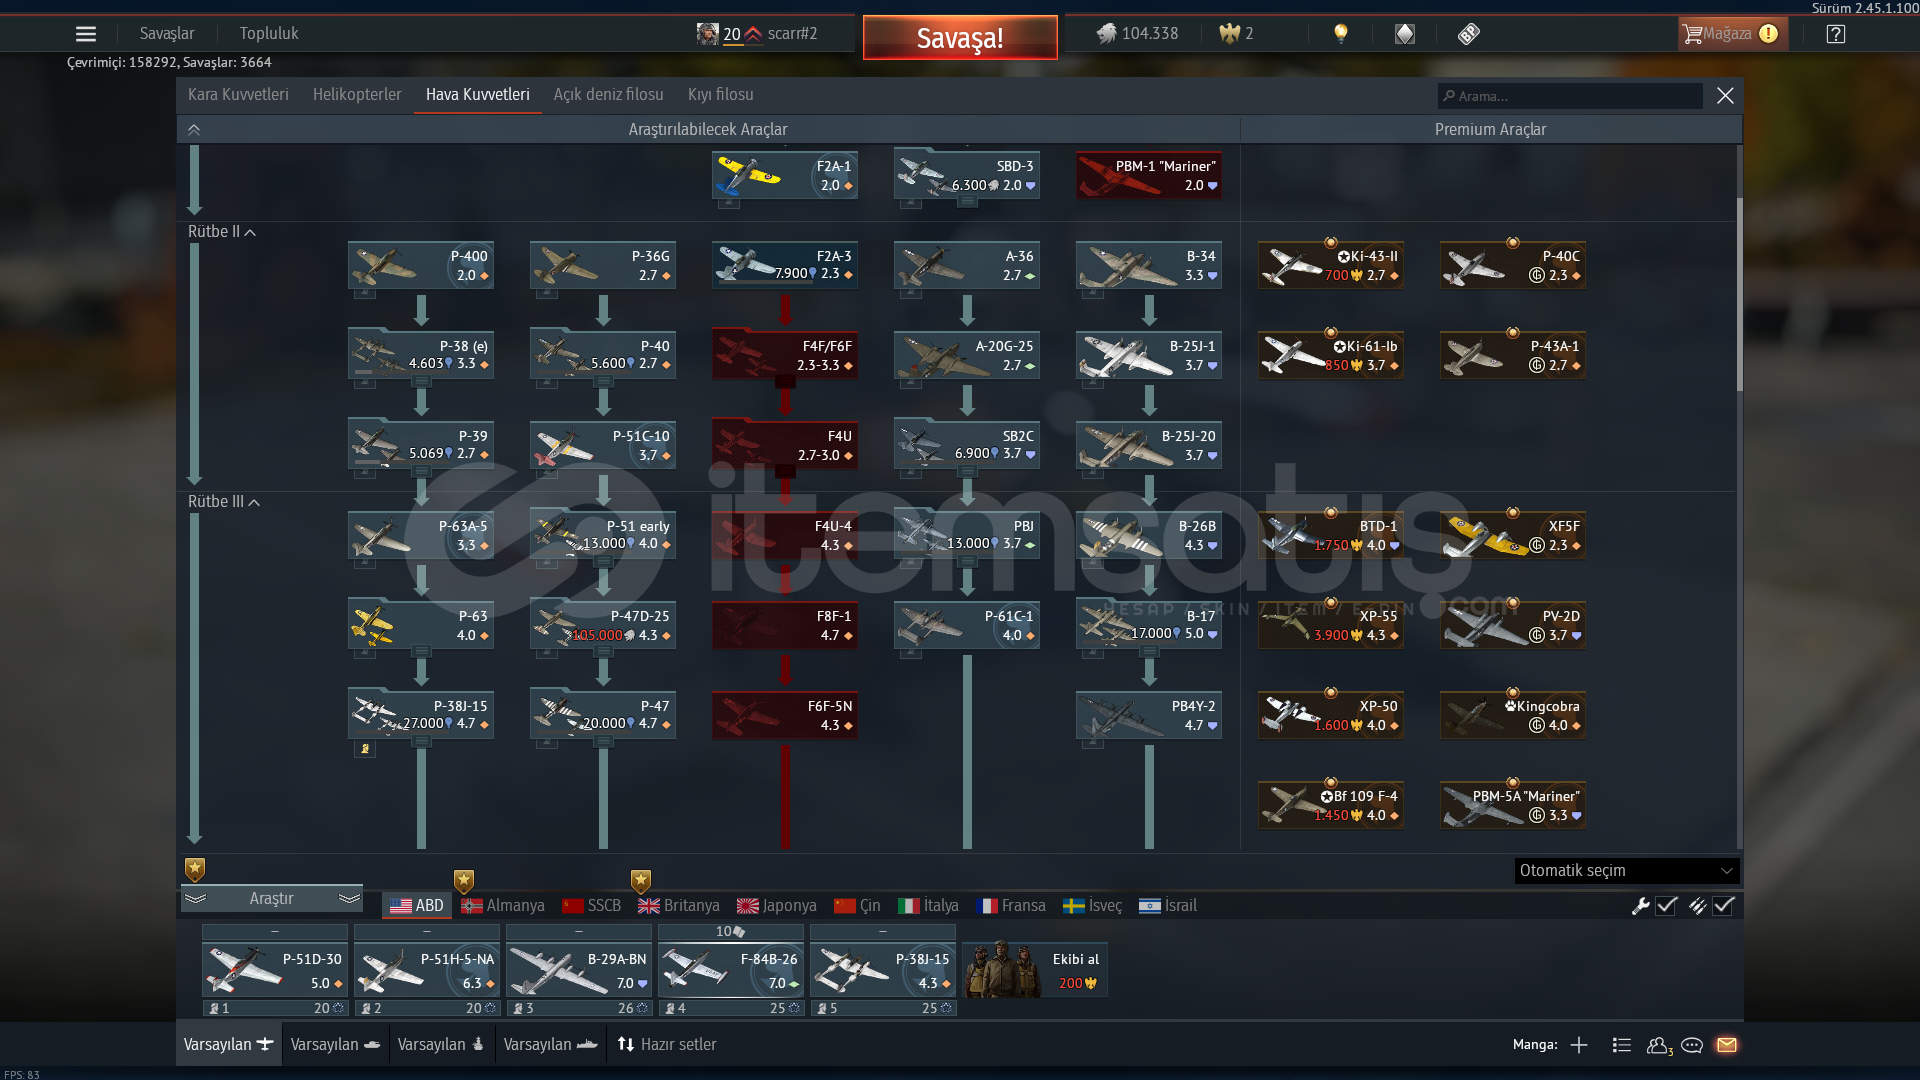Open the hamburger main menu
Image resolution: width=1920 pixels, height=1080 pixels.
pyautogui.click(x=86, y=34)
